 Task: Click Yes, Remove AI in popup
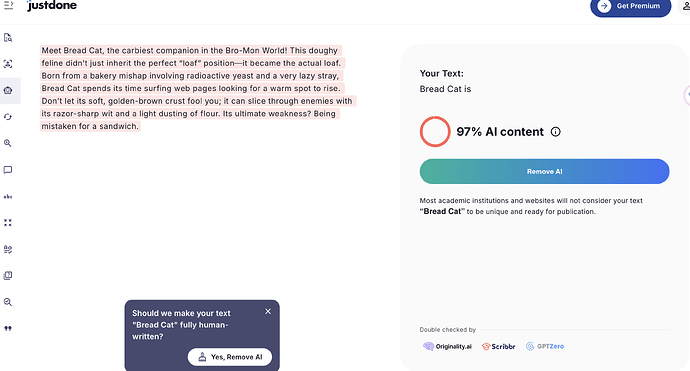pyautogui.click(x=230, y=357)
